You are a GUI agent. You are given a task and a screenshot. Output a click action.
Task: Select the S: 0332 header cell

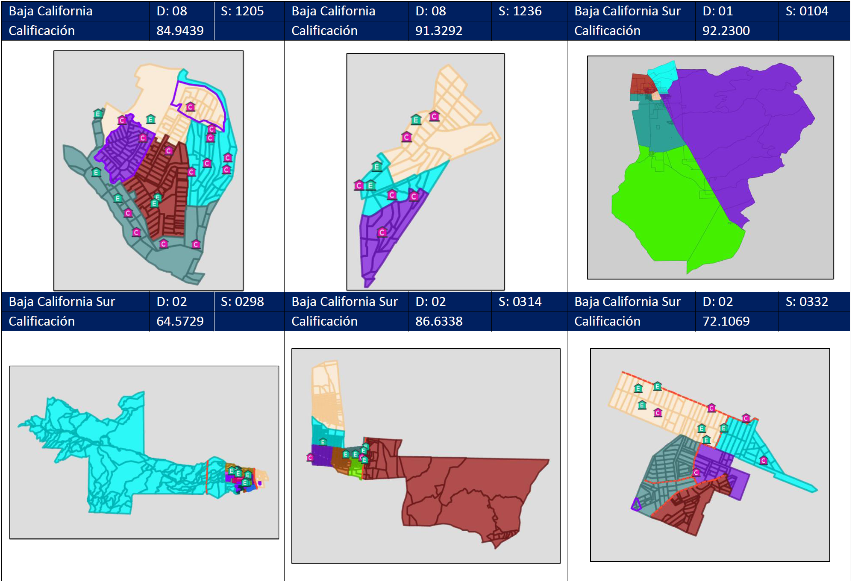806,301
